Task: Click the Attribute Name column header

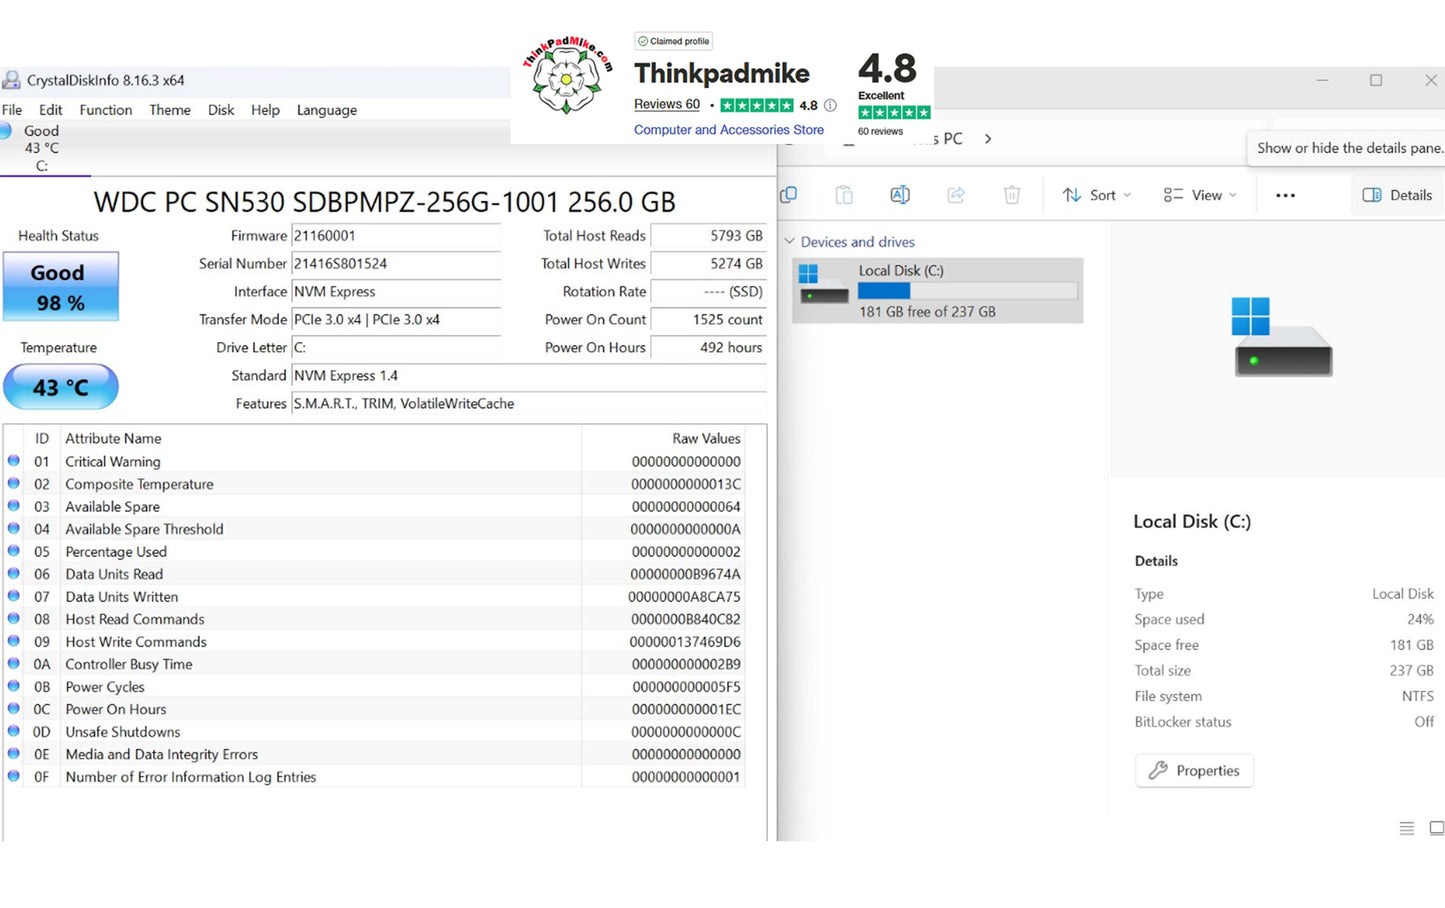Action: click(x=113, y=438)
